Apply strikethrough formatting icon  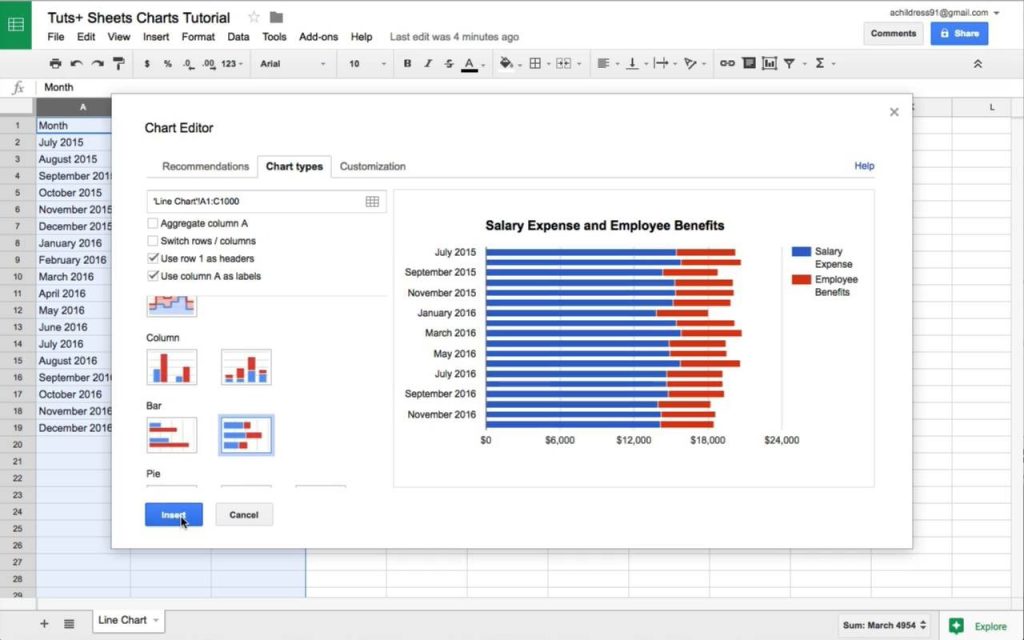[x=448, y=63]
